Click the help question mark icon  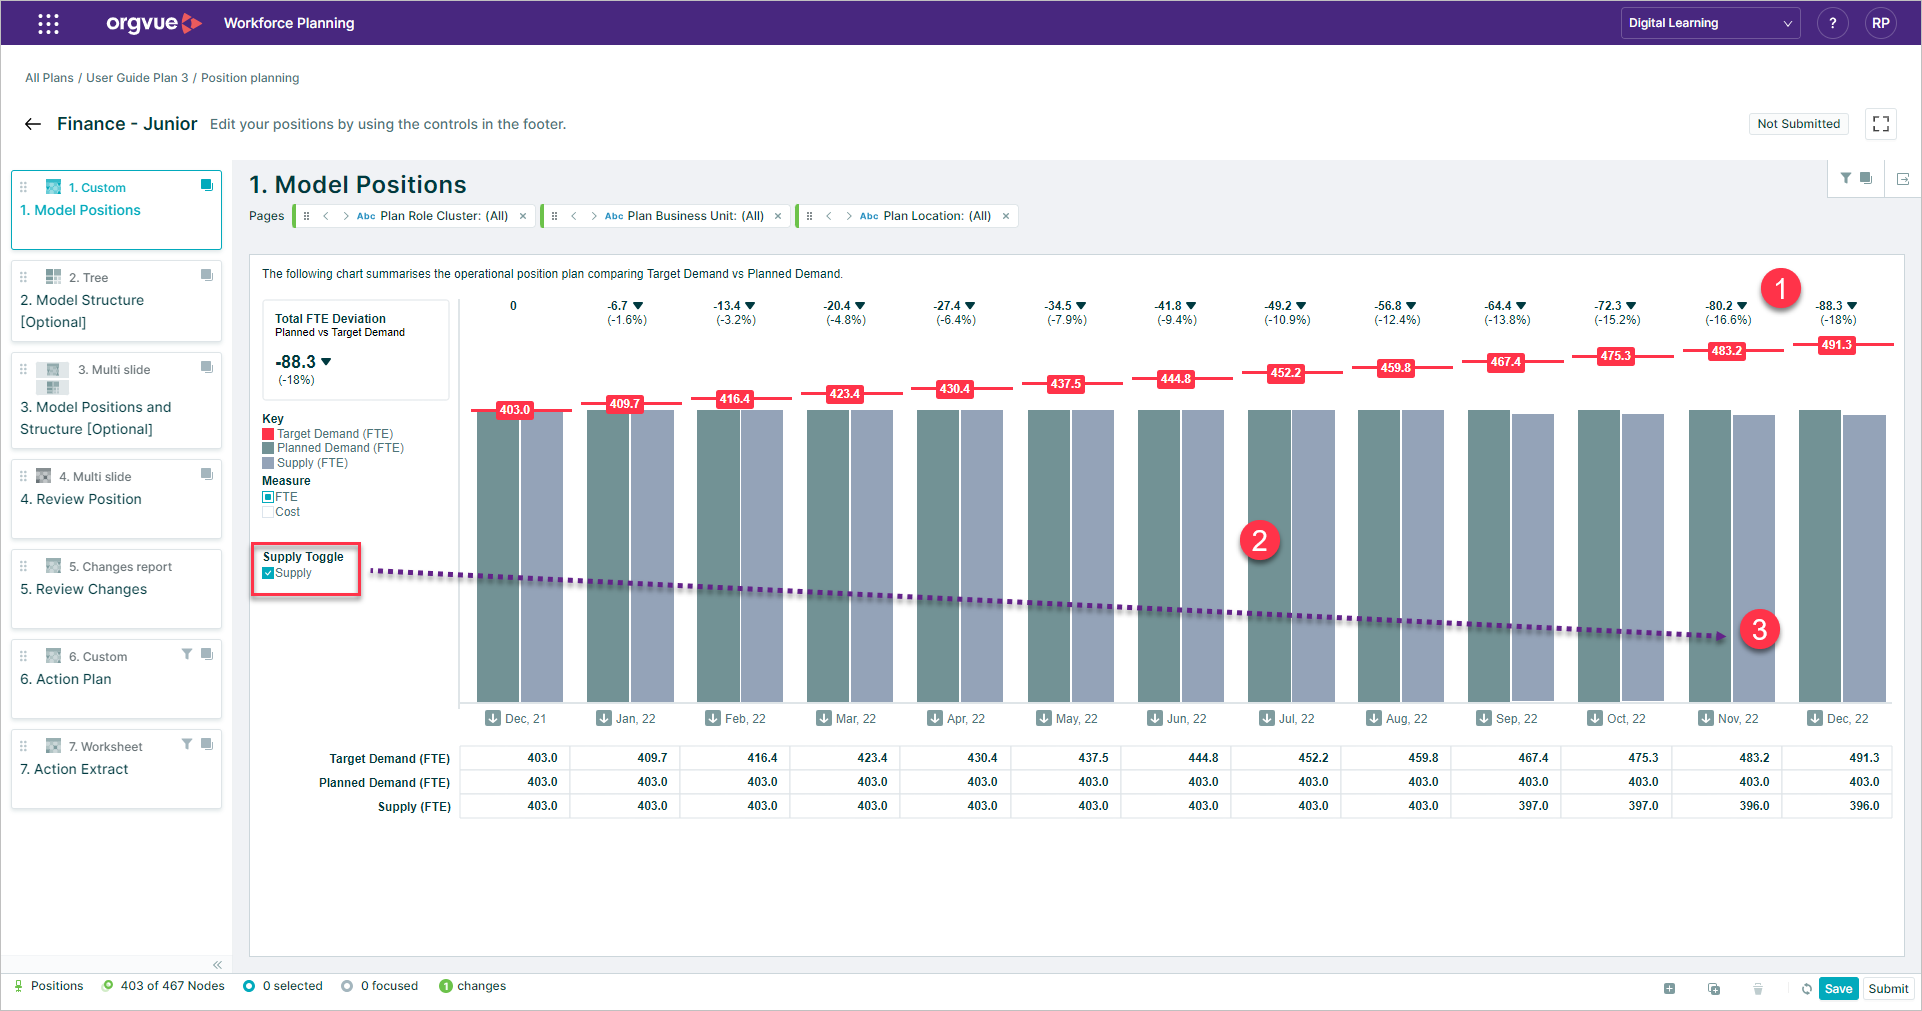(x=1833, y=22)
